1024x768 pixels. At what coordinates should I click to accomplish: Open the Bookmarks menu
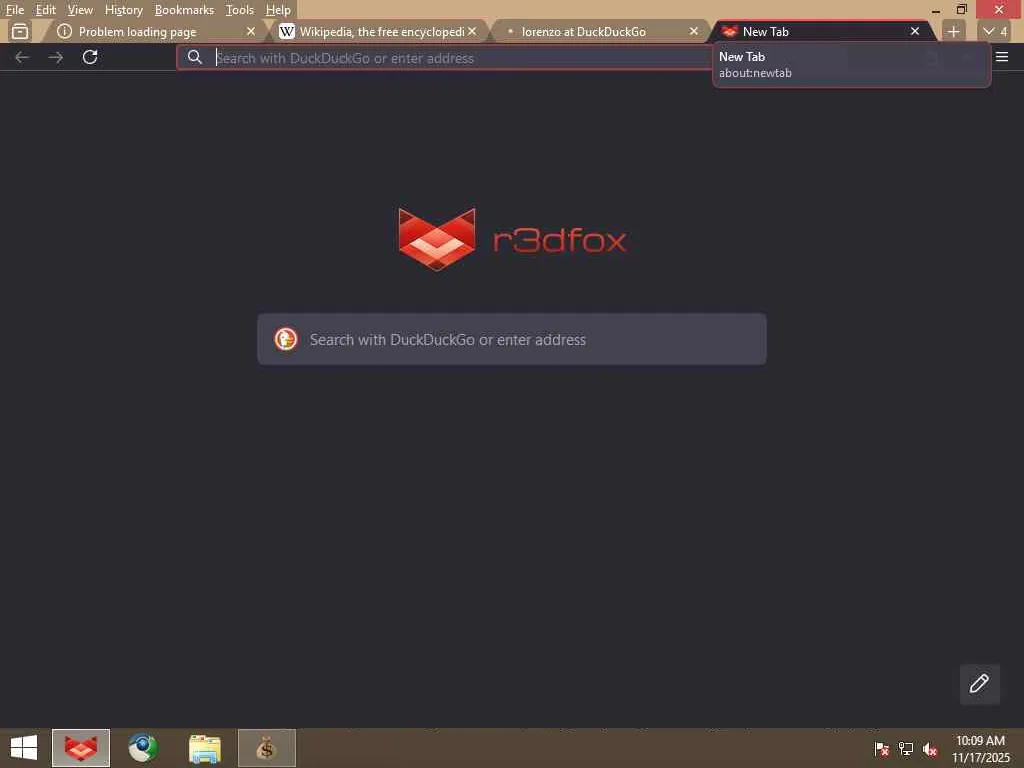click(184, 10)
